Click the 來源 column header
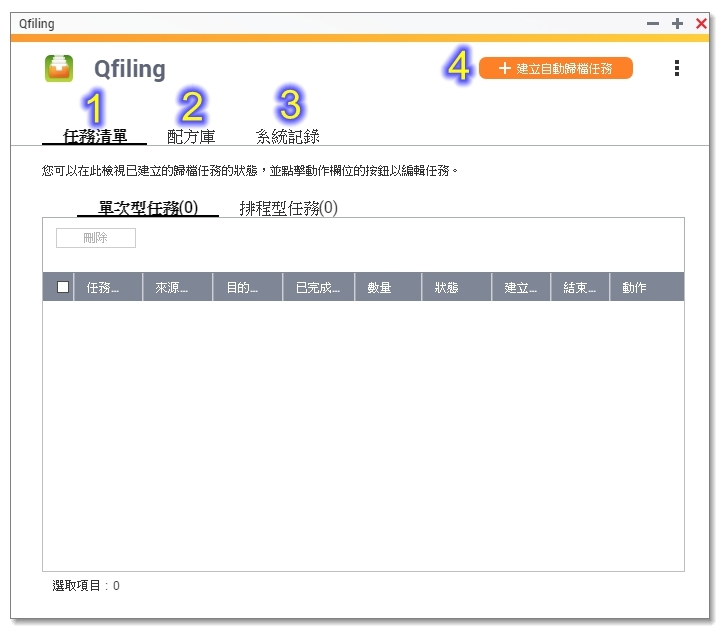Image resolution: width=720 pixels, height=631 pixels. 178,287
